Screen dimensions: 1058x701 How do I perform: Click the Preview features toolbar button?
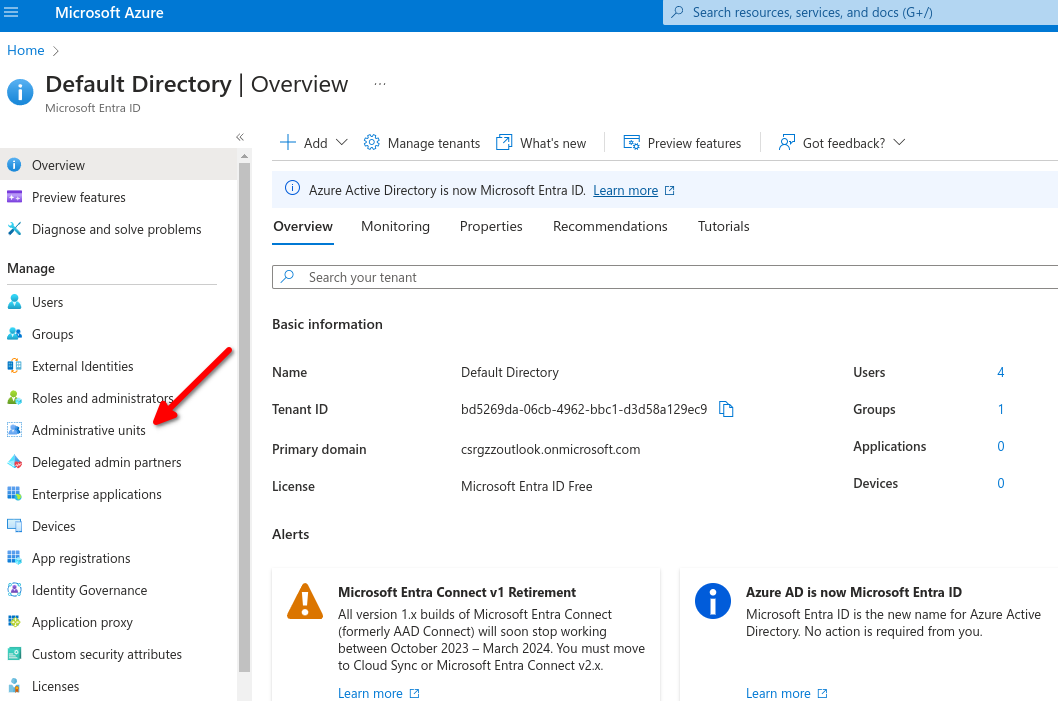click(x=682, y=143)
